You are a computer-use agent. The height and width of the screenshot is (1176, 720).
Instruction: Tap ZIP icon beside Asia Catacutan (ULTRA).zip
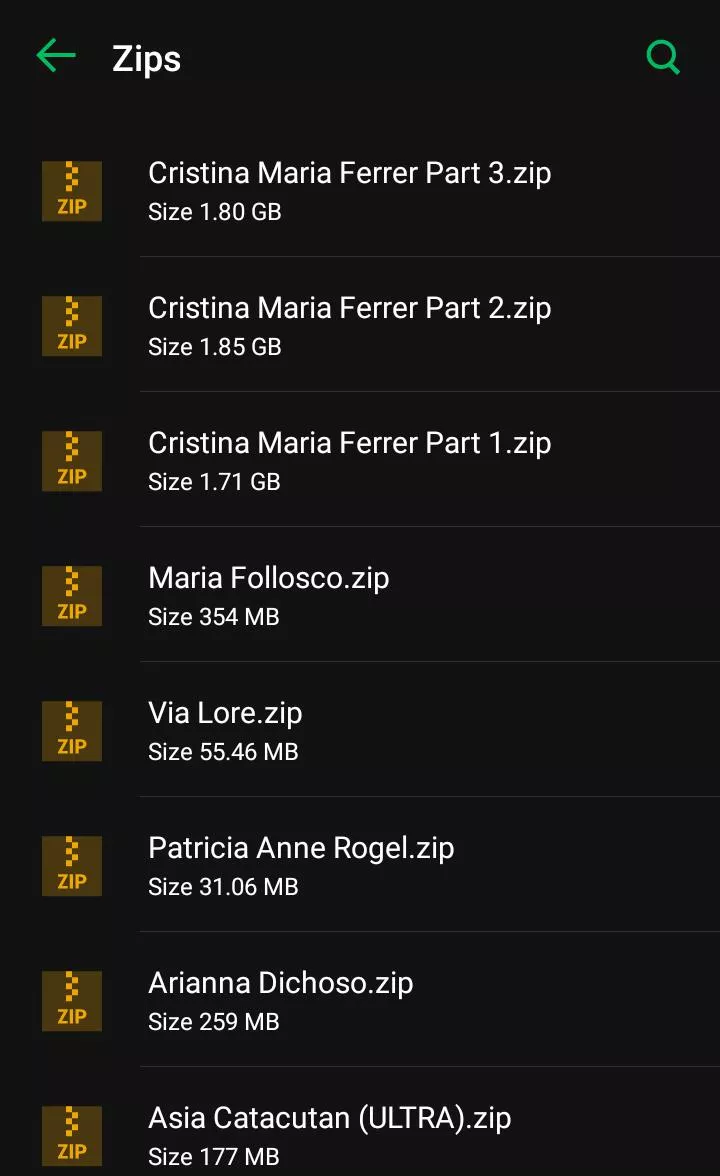point(72,1136)
